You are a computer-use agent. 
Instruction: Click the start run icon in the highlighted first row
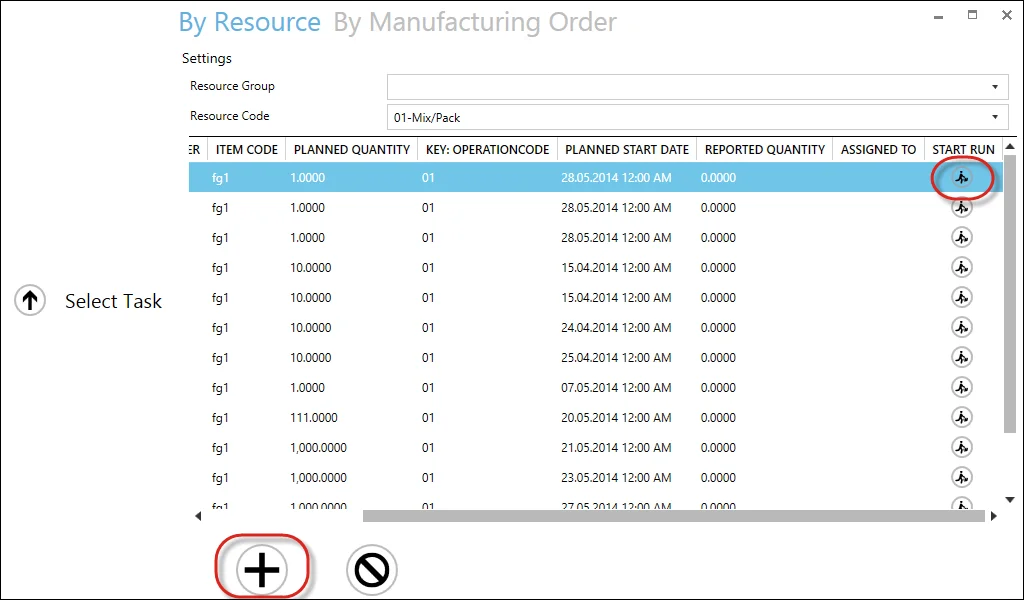coord(961,178)
